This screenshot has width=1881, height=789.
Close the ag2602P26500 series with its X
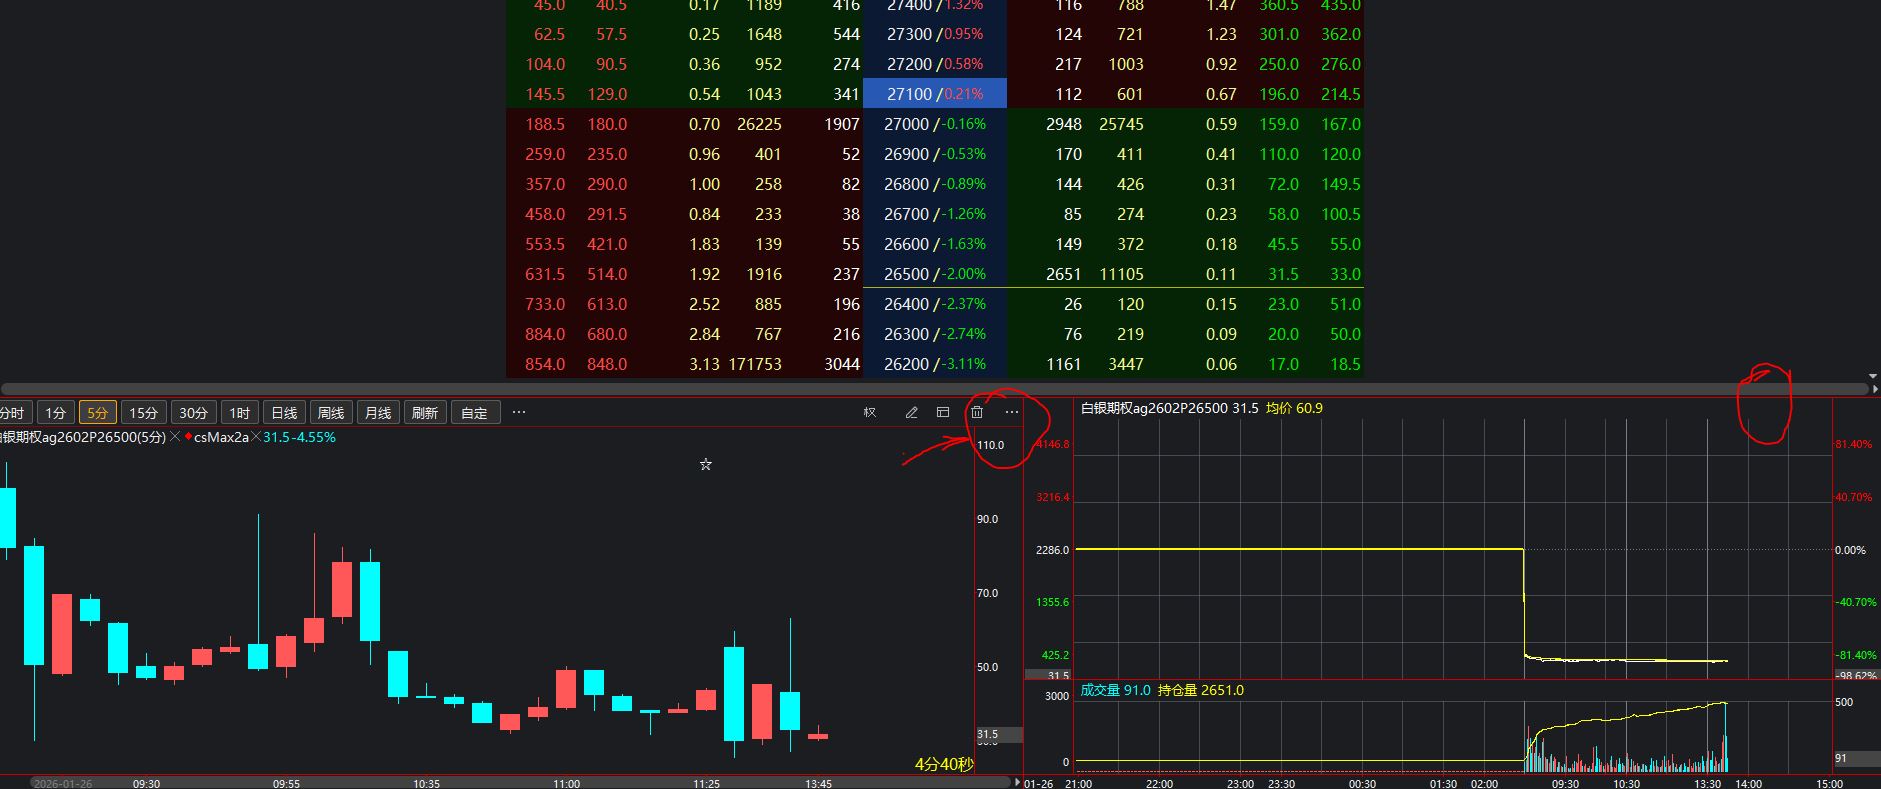pos(175,437)
